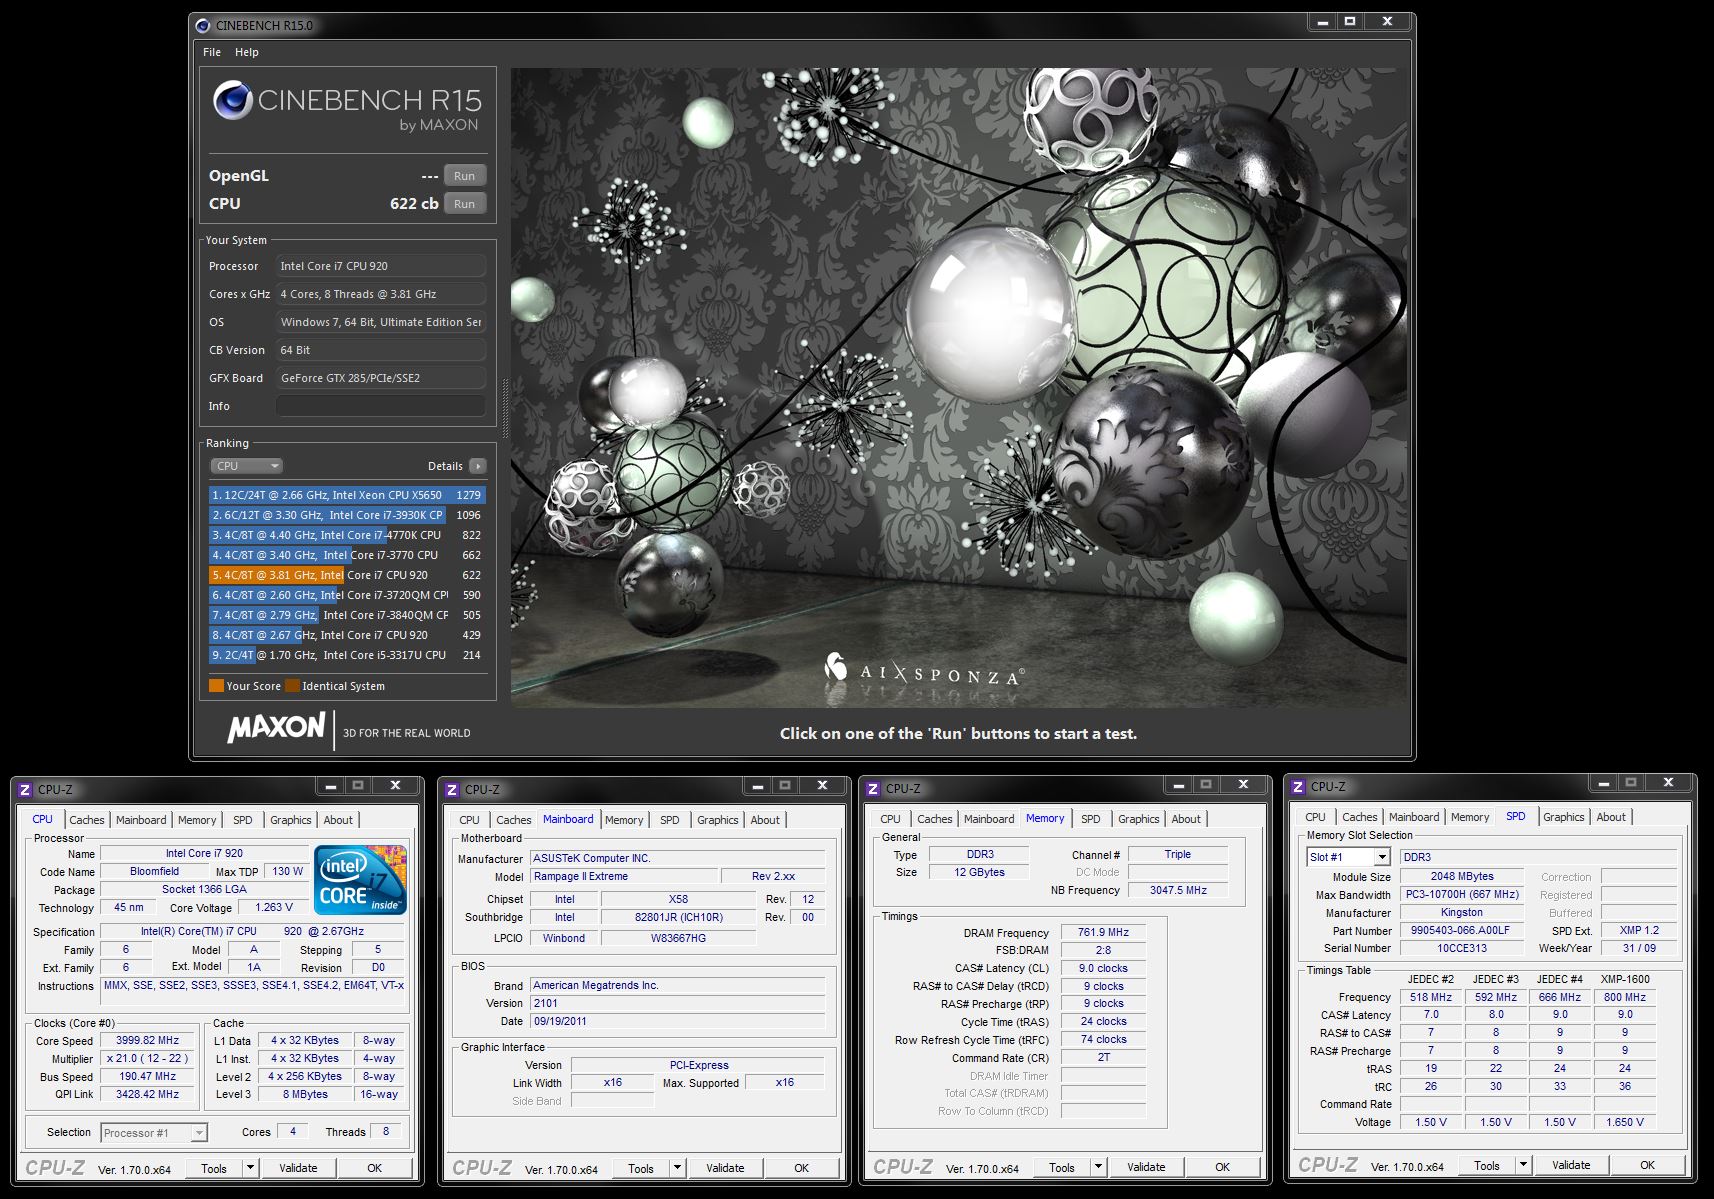Open Memory tab in Mainboard CPU-Z window
Viewport: 1714px width, 1199px height.
[x=624, y=820]
